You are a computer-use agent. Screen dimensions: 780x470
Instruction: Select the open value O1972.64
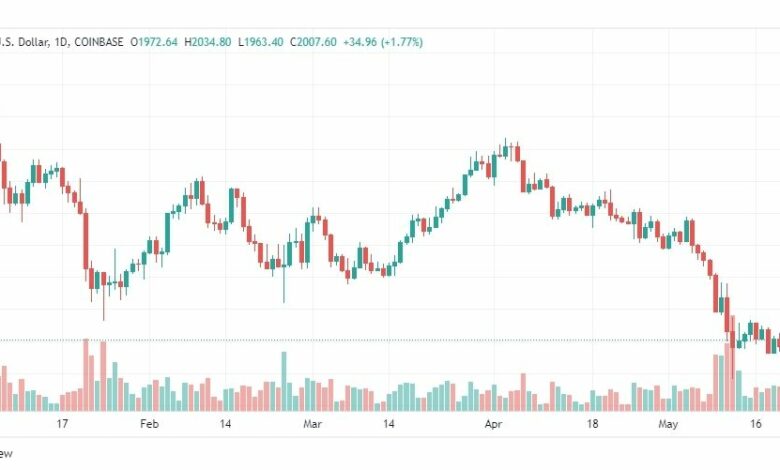click(x=154, y=42)
